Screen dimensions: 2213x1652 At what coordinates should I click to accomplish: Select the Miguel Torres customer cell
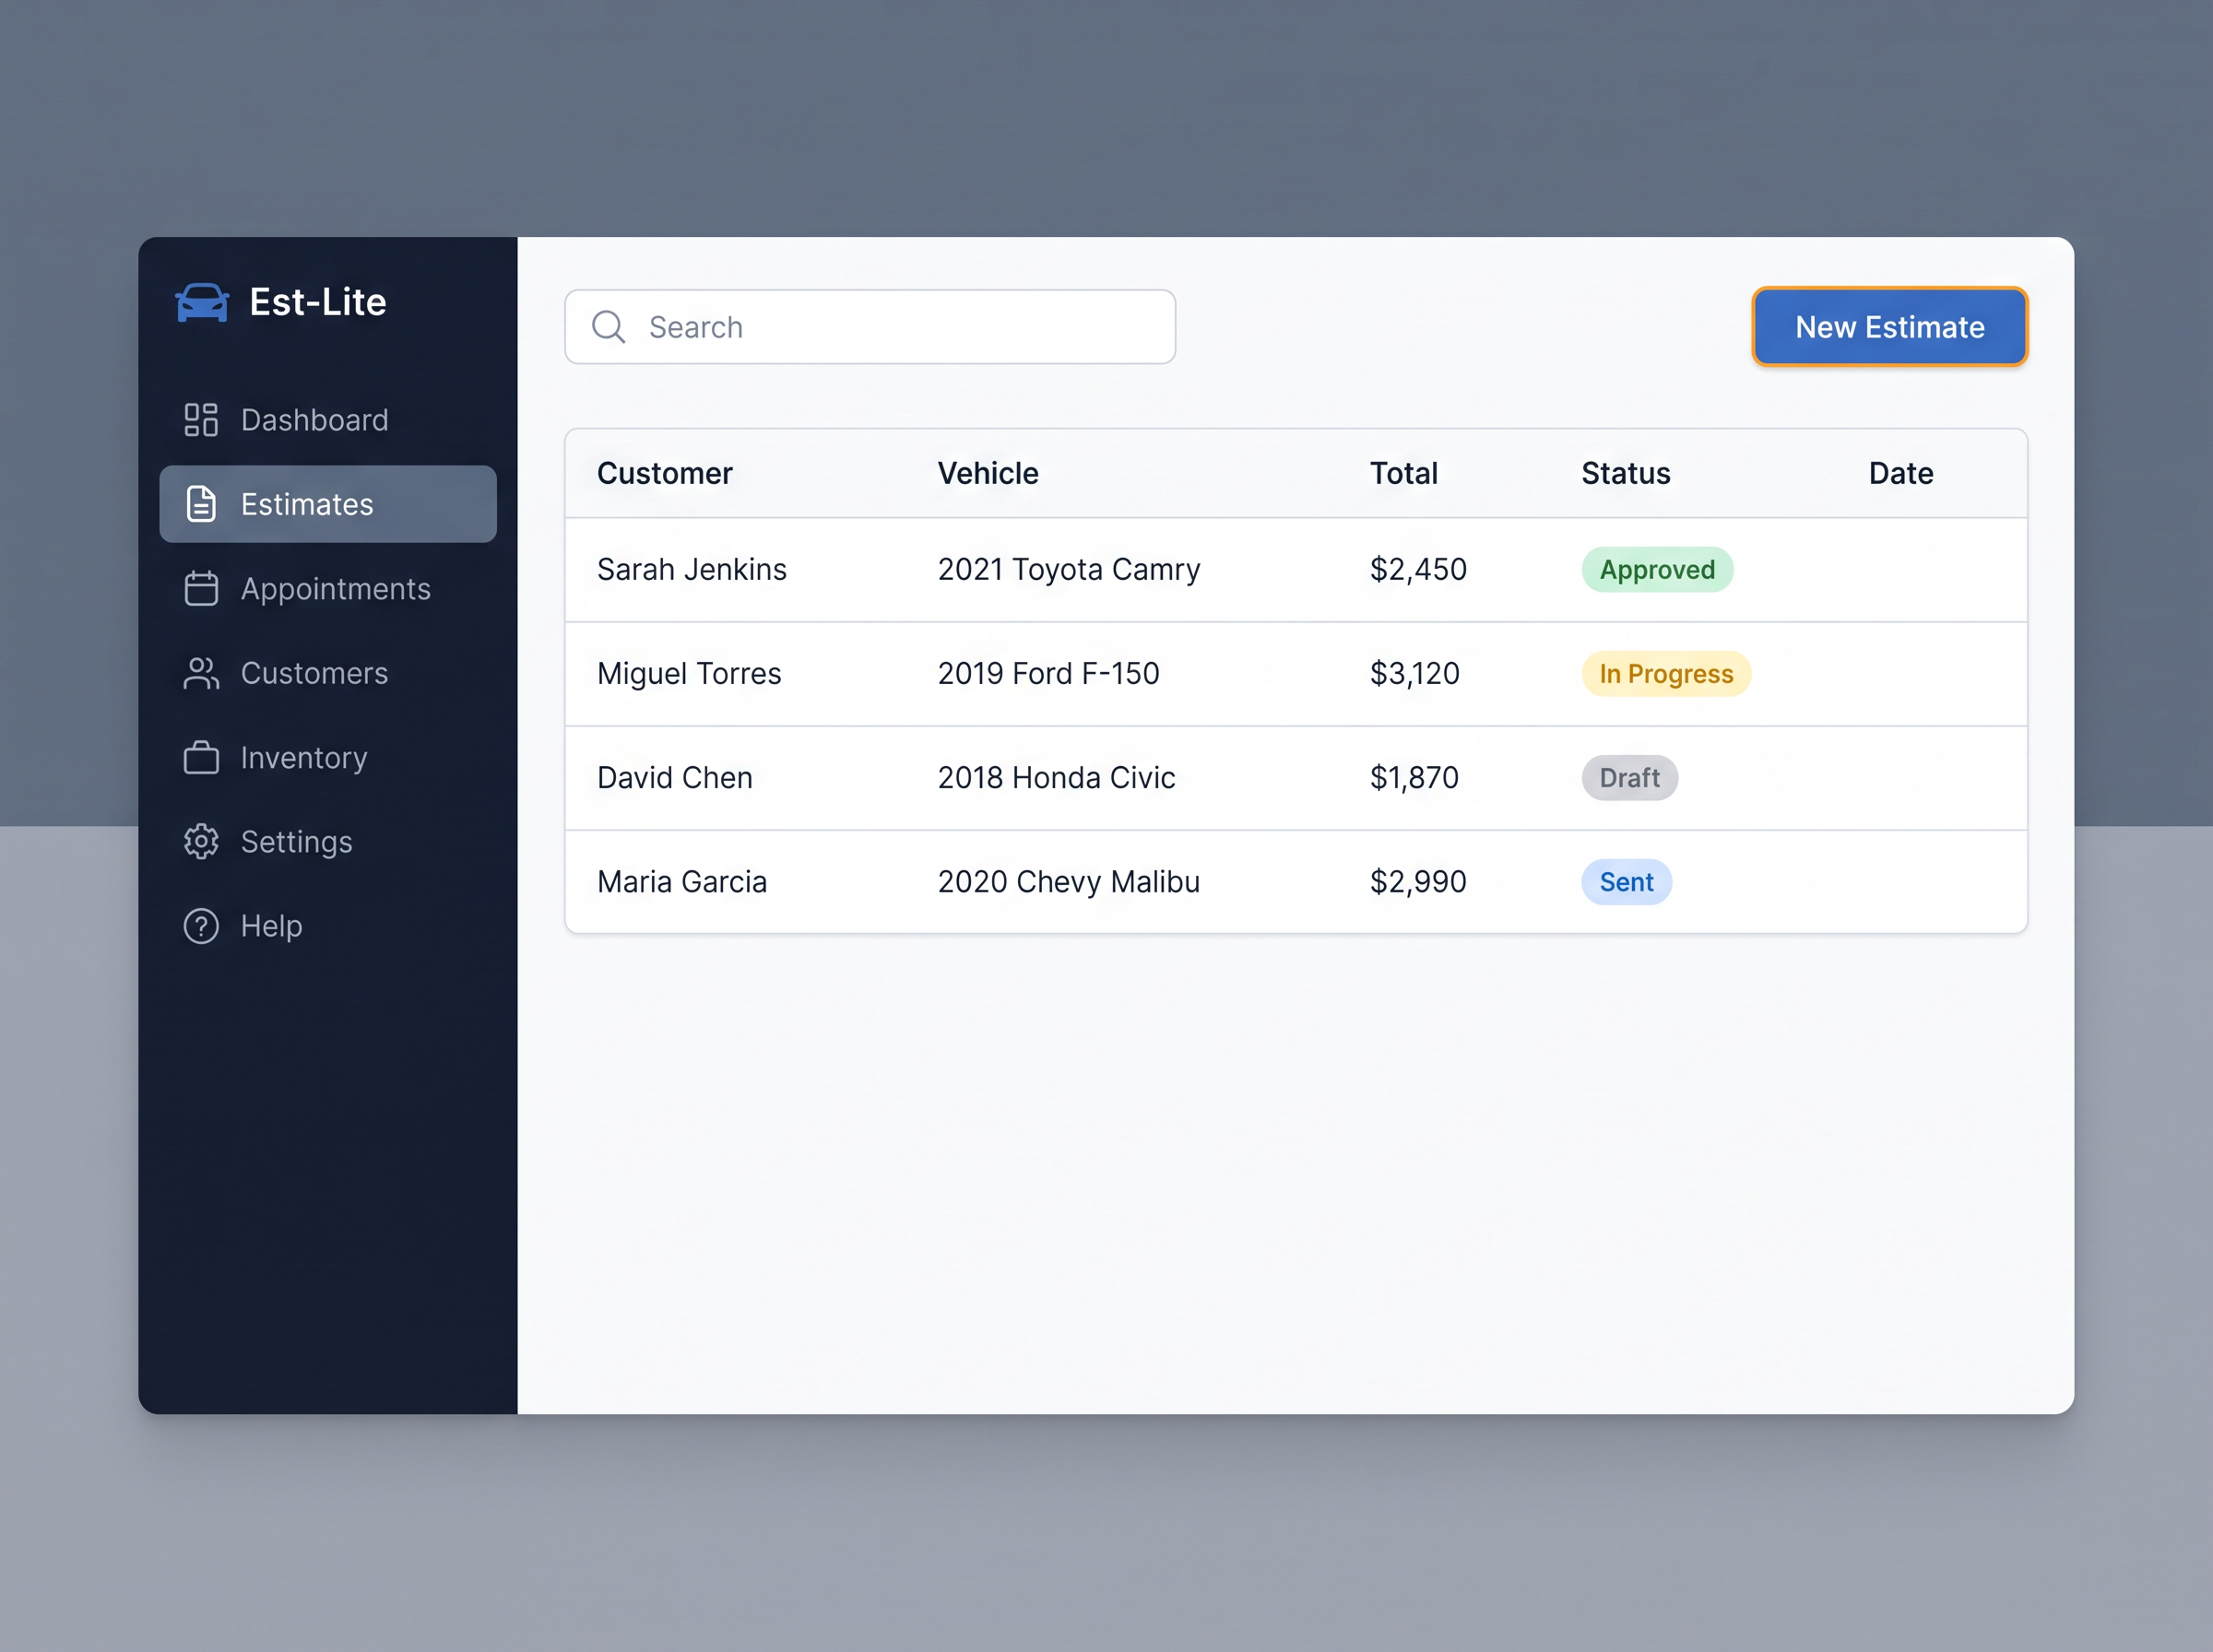(x=689, y=673)
